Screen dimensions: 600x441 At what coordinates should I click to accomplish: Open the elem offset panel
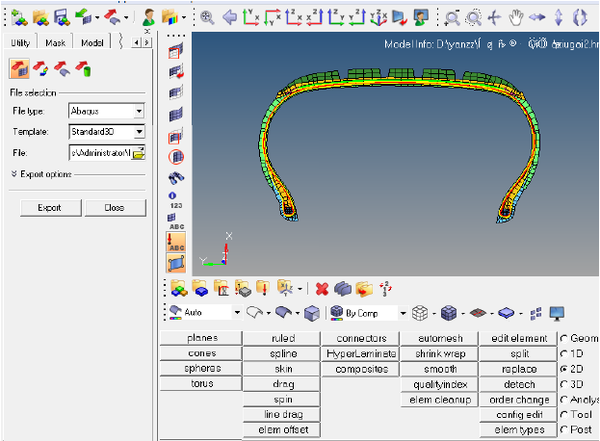pos(282,430)
